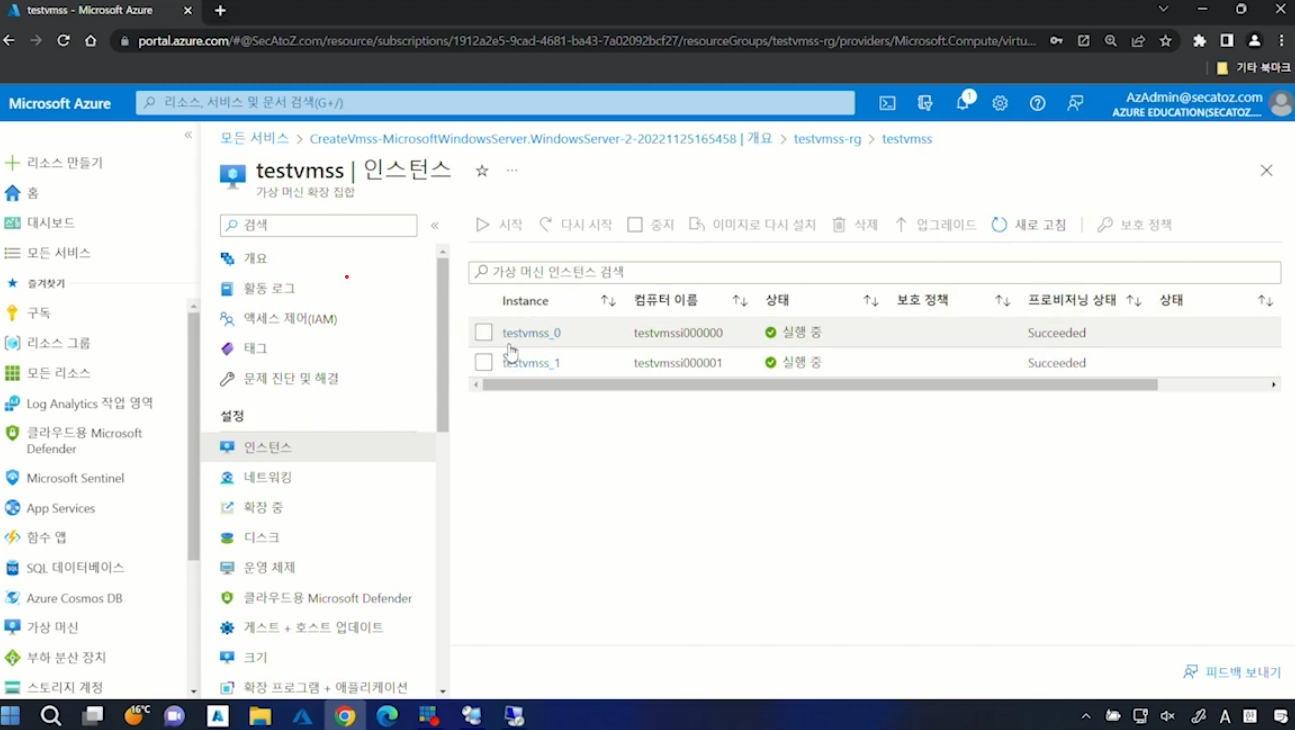Open notifications bell icon

[963, 102]
